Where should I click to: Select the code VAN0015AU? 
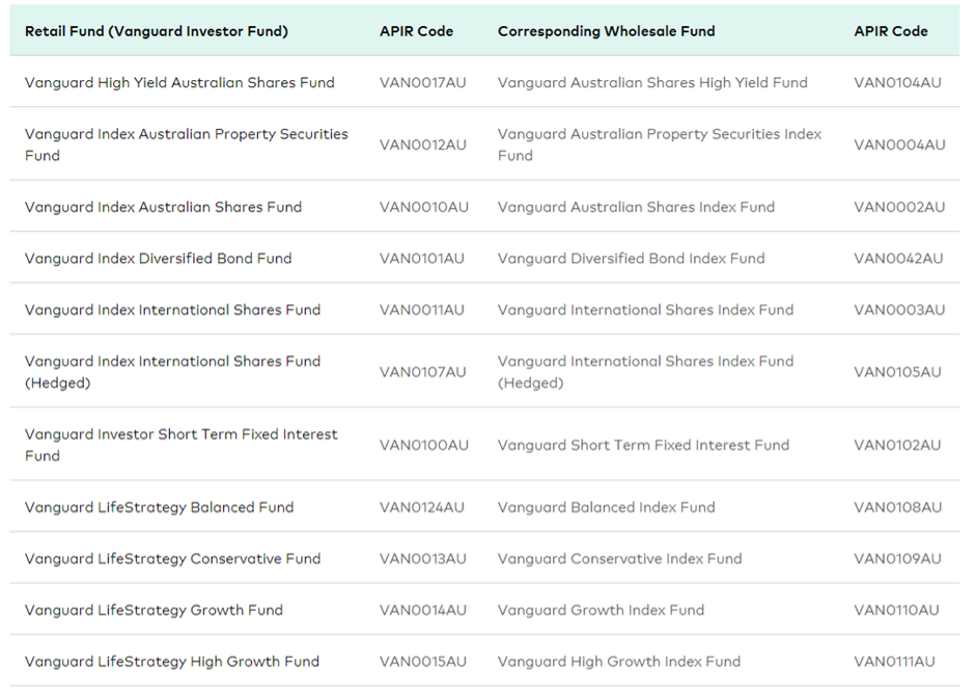tap(423, 661)
